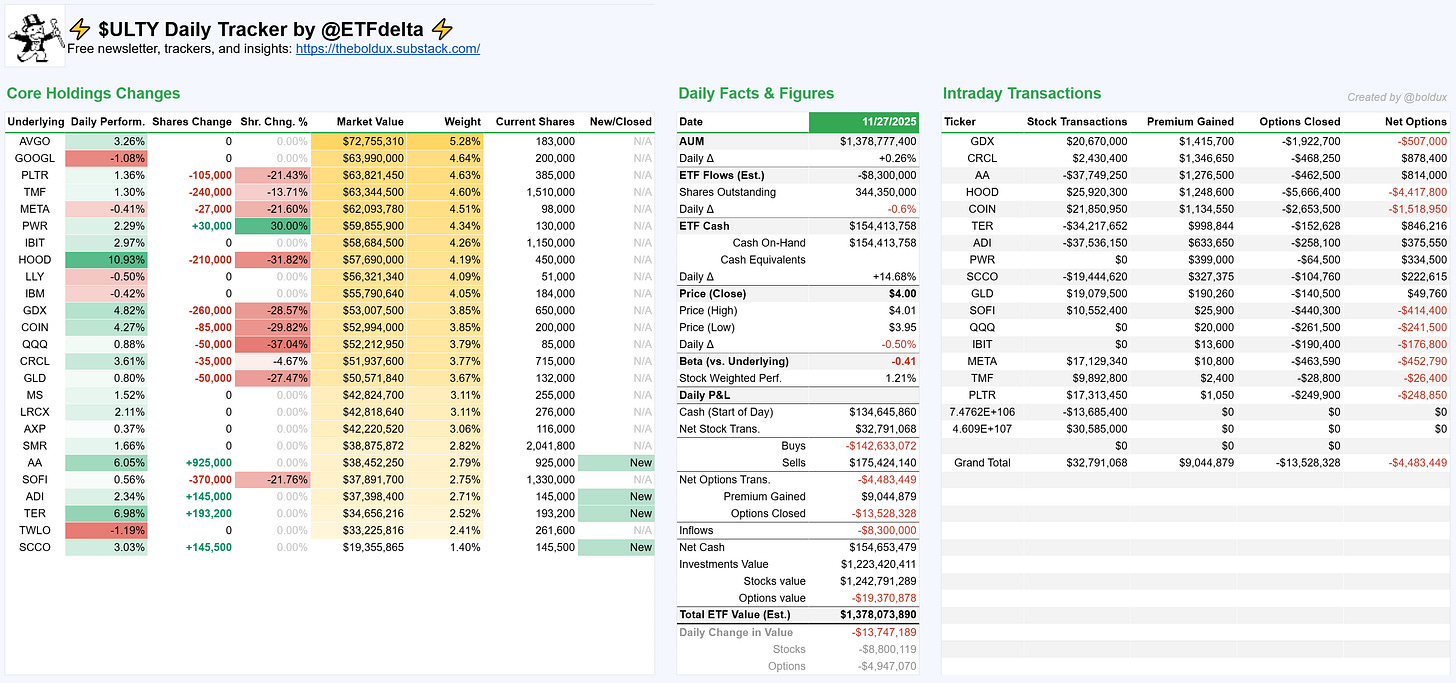Click the Options Closed column header
The height and width of the screenshot is (683, 1456).
(1300, 122)
